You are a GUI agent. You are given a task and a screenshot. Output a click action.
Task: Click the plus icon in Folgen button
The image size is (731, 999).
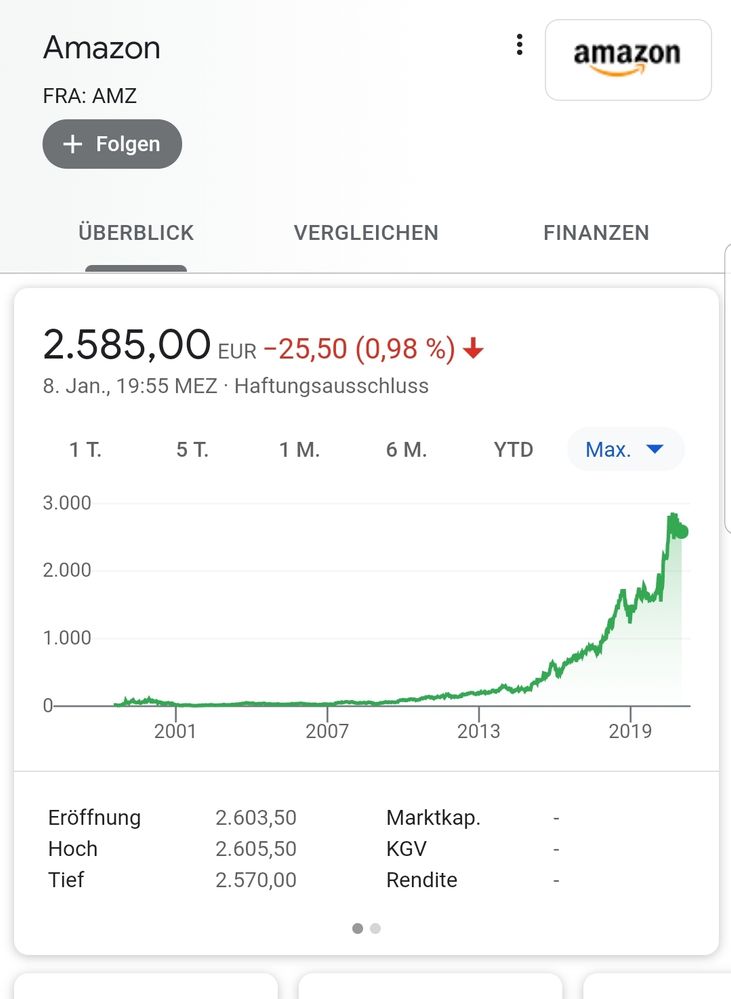pyautogui.click(x=72, y=144)
